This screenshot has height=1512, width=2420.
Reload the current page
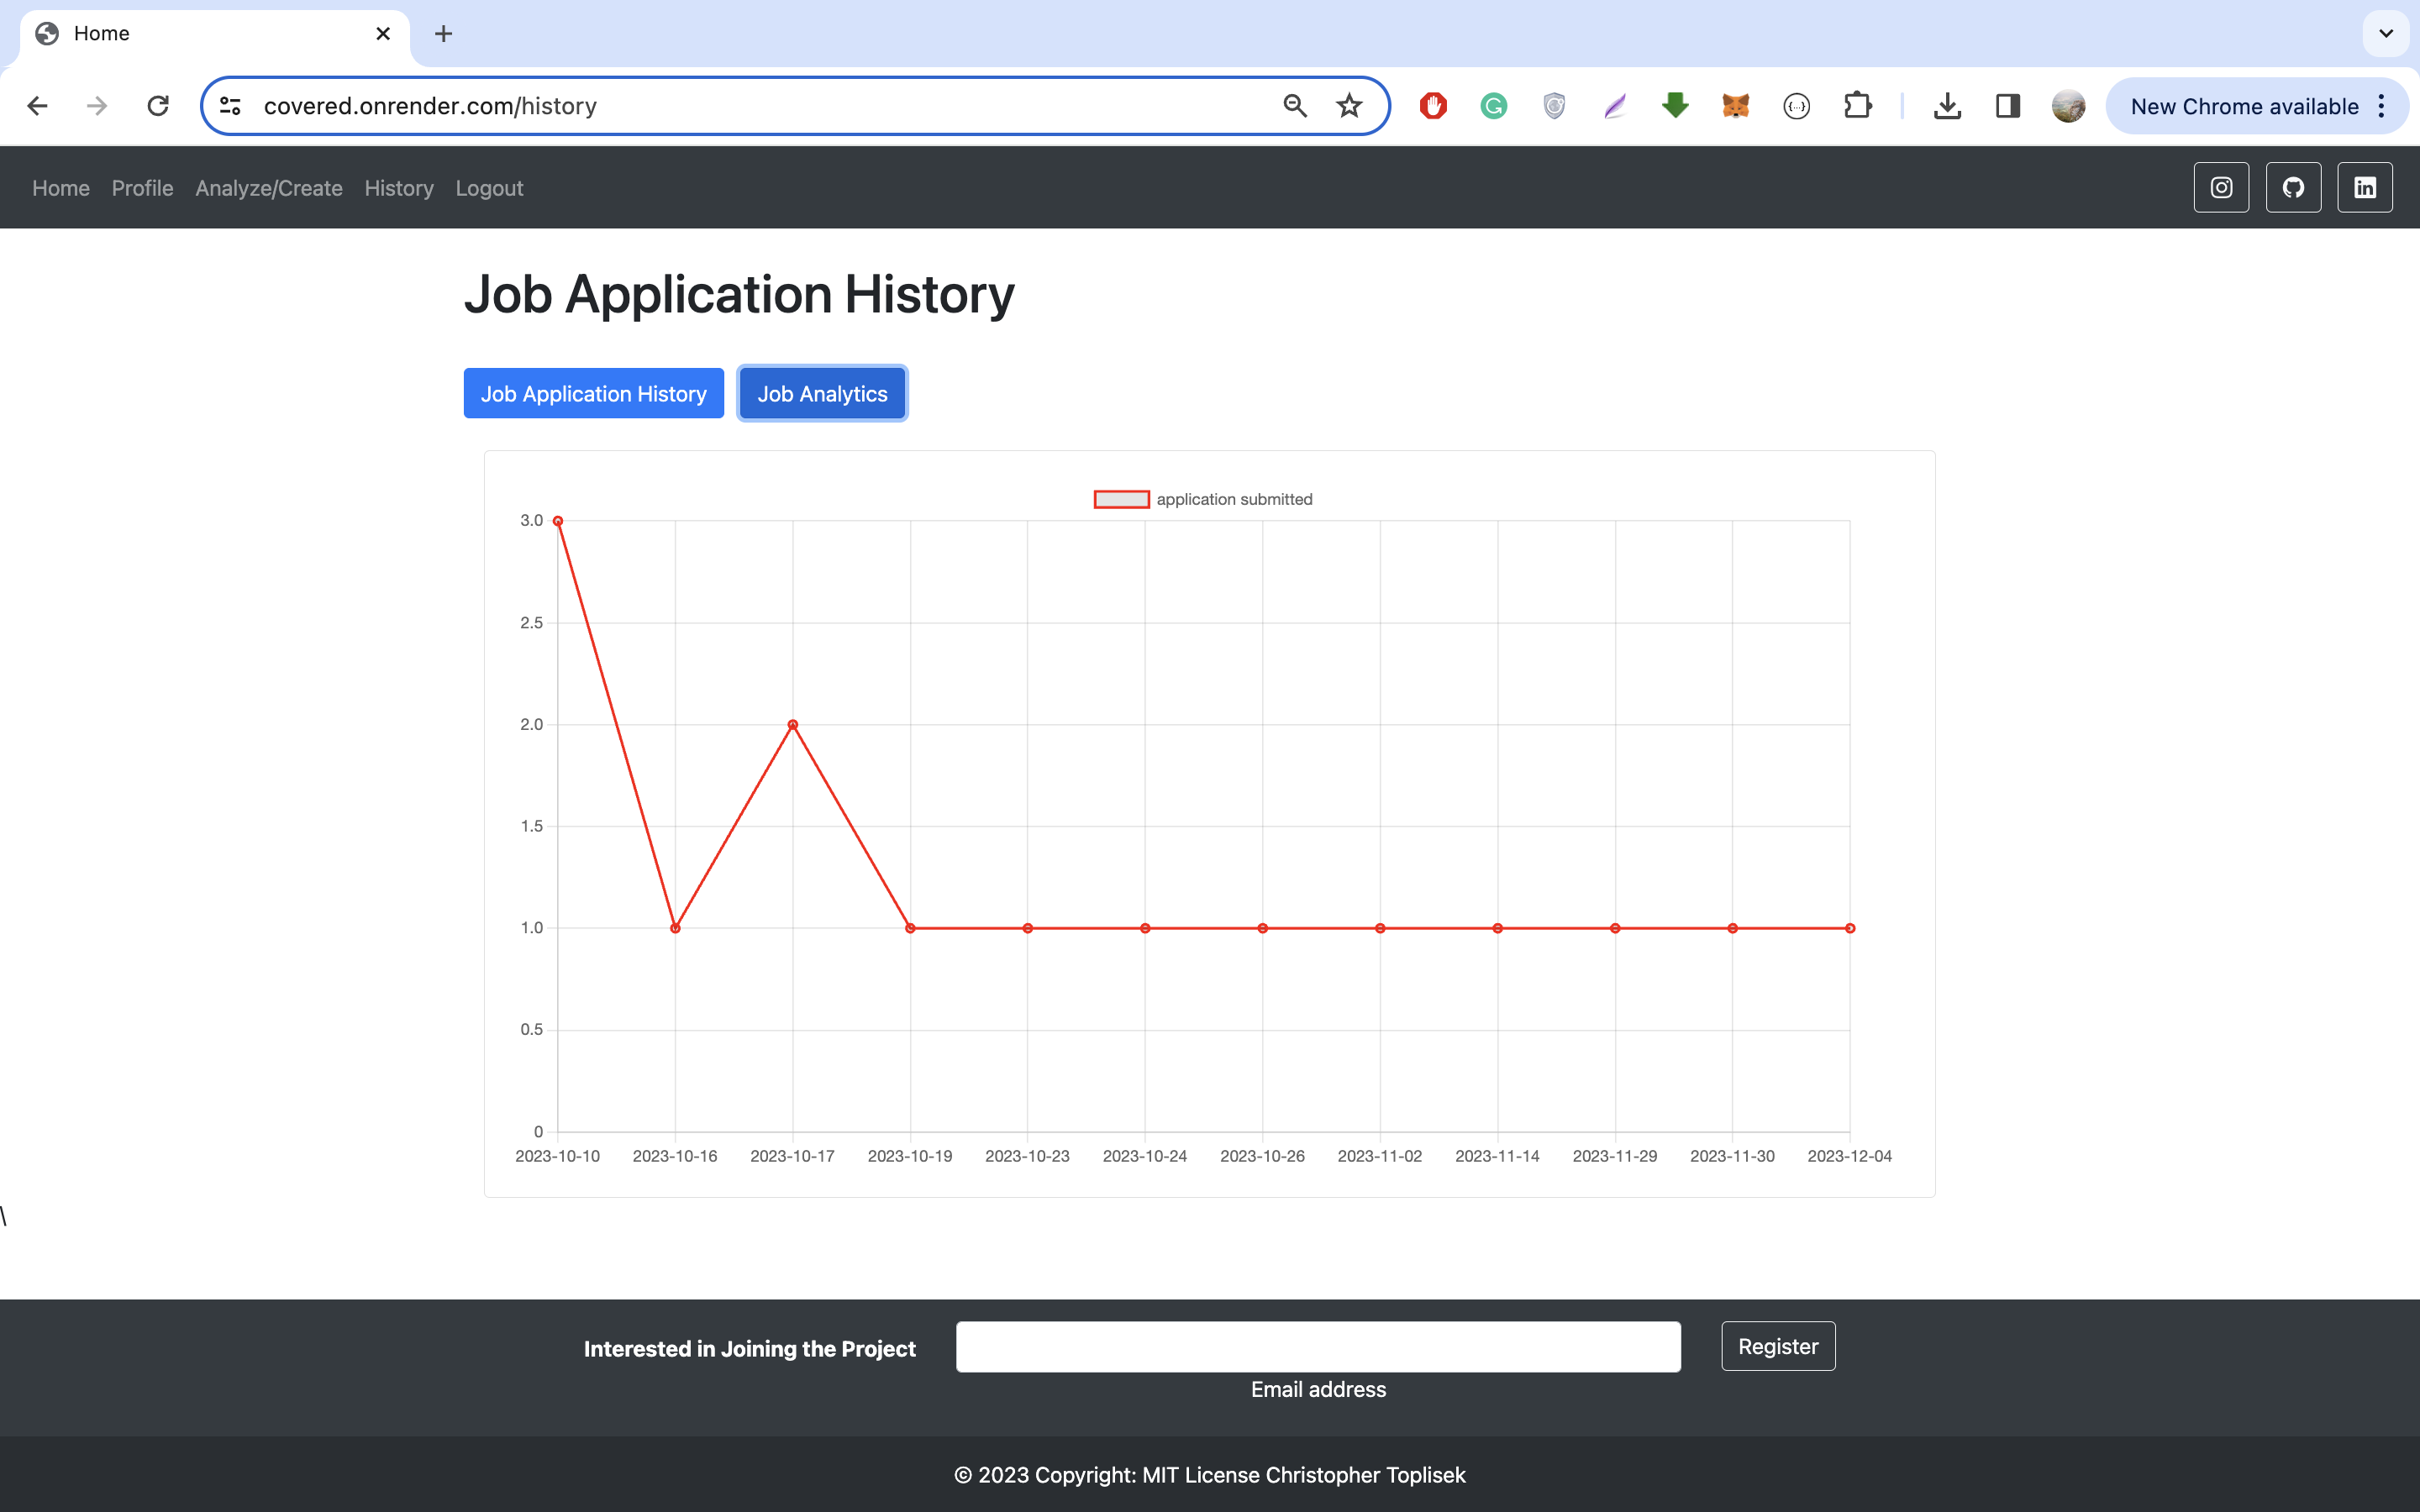(x=158, y=106)
